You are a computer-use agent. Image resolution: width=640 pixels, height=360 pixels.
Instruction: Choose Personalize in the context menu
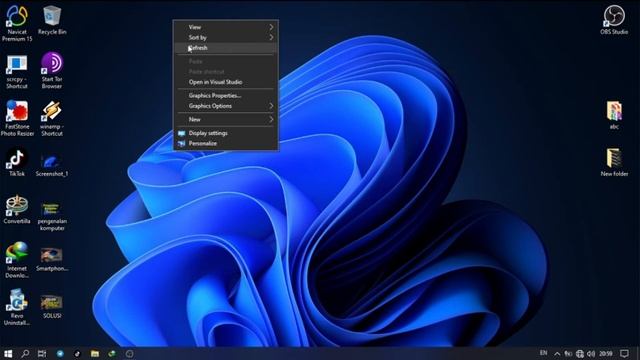(x=226, y=143)
